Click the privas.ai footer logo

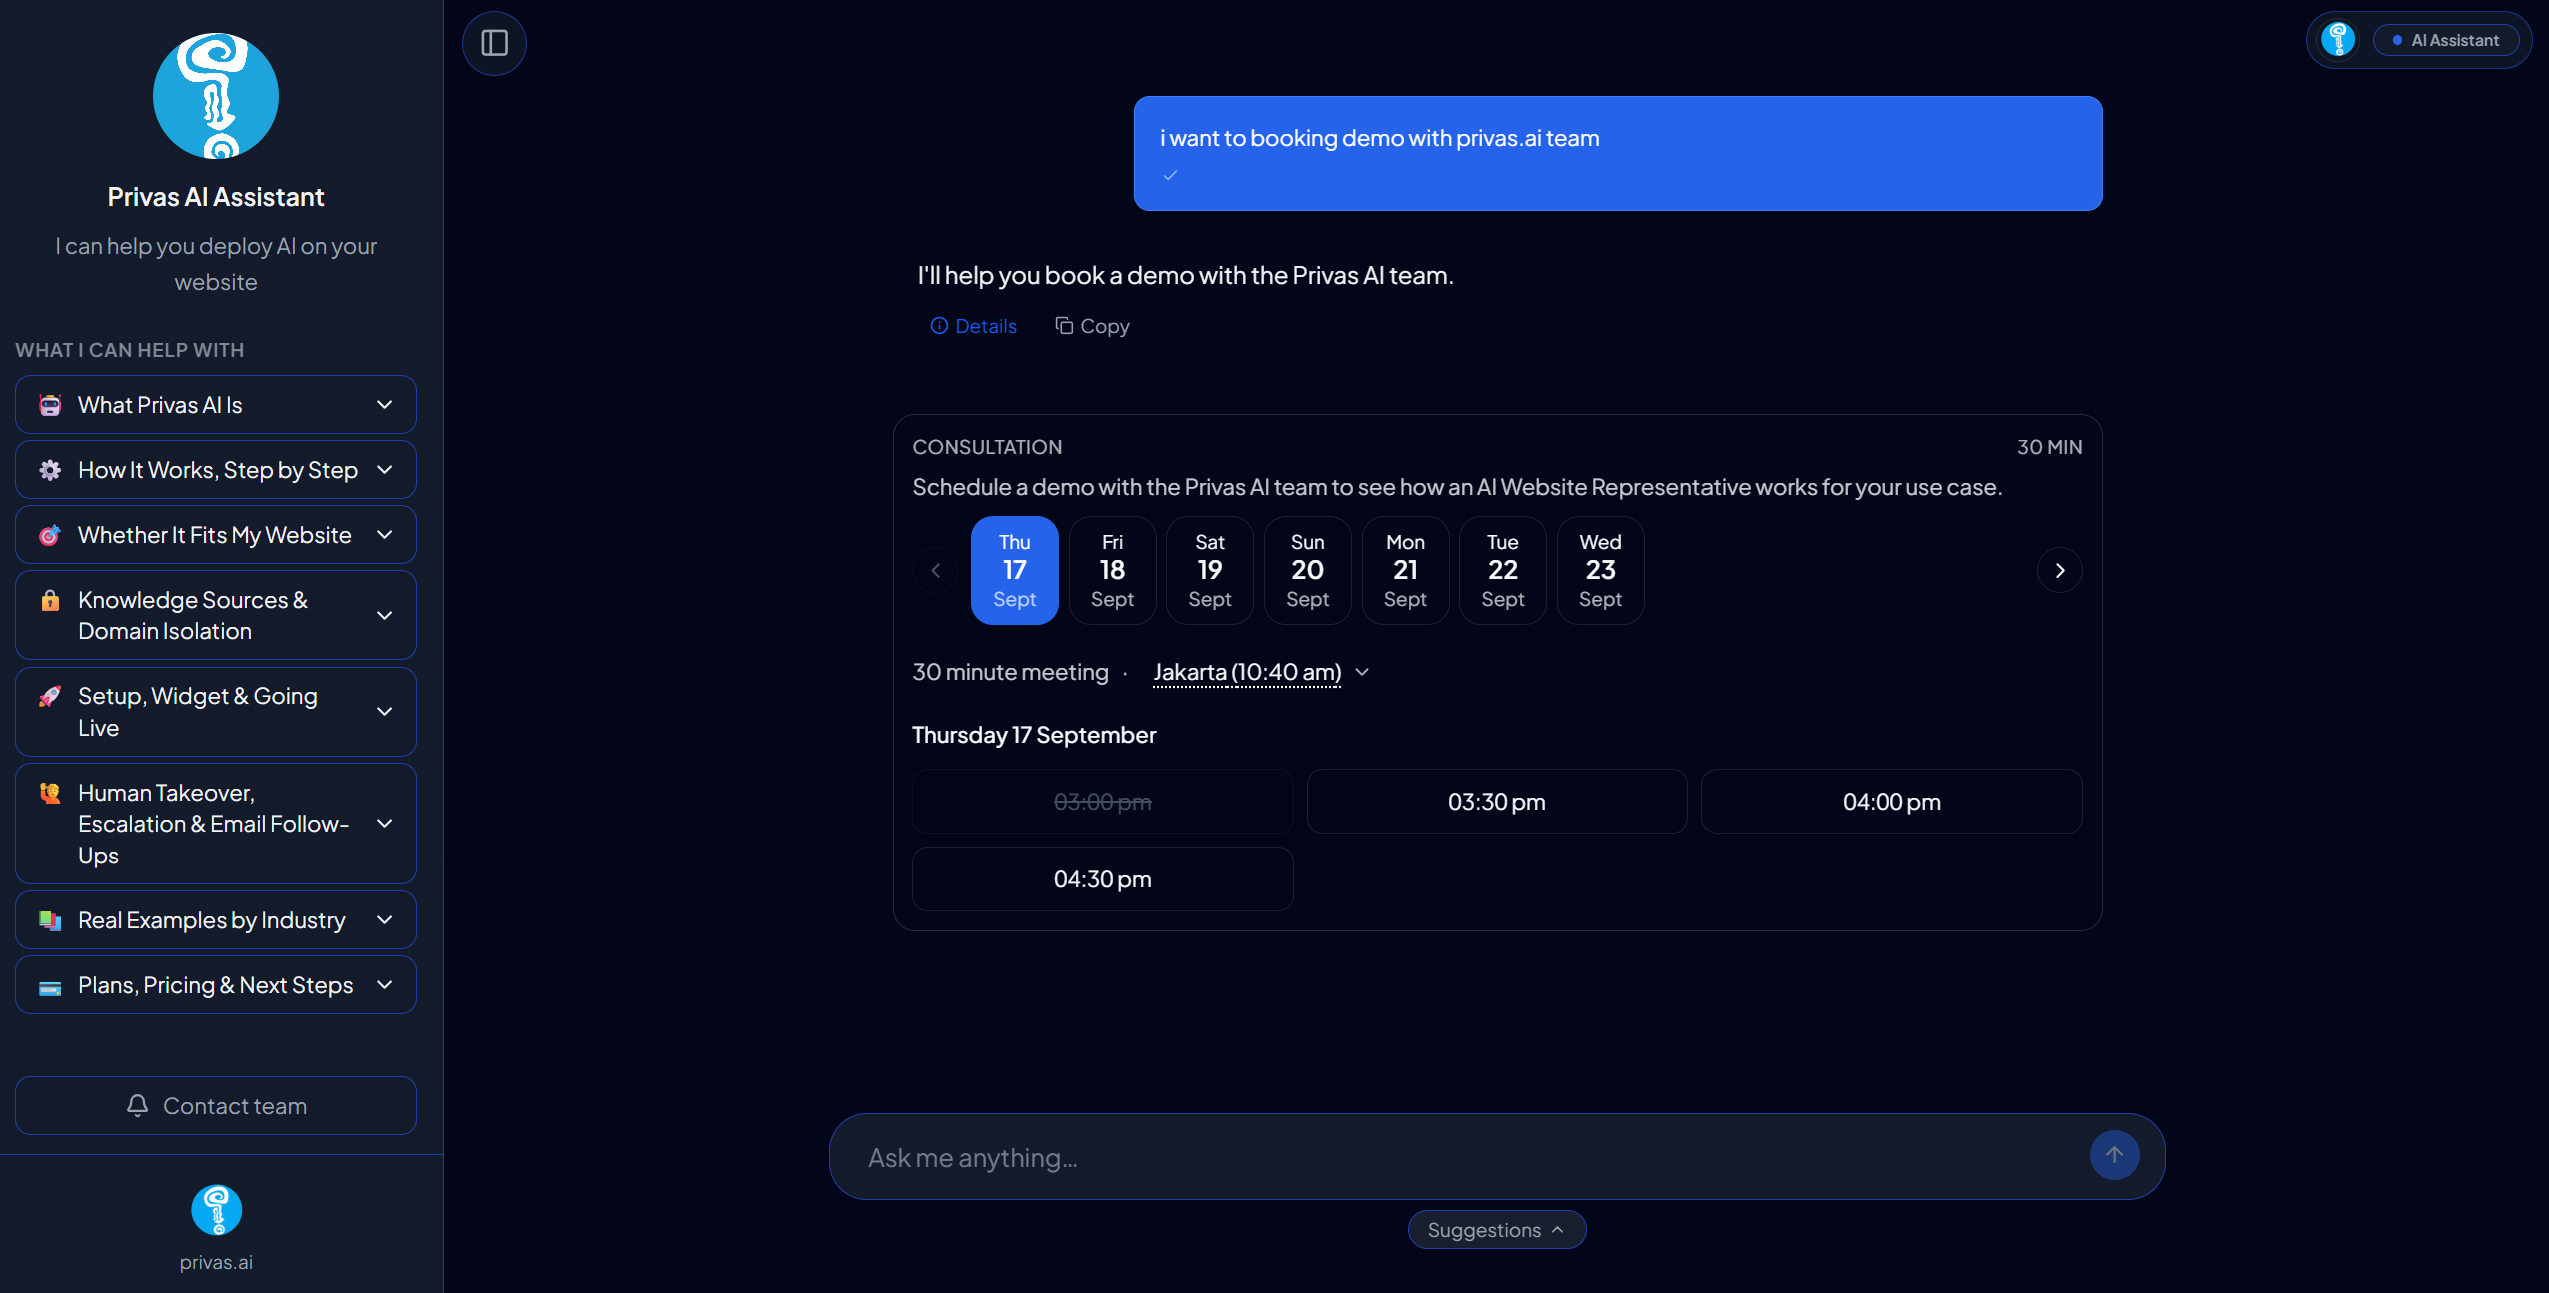(x=216, y=1210)
